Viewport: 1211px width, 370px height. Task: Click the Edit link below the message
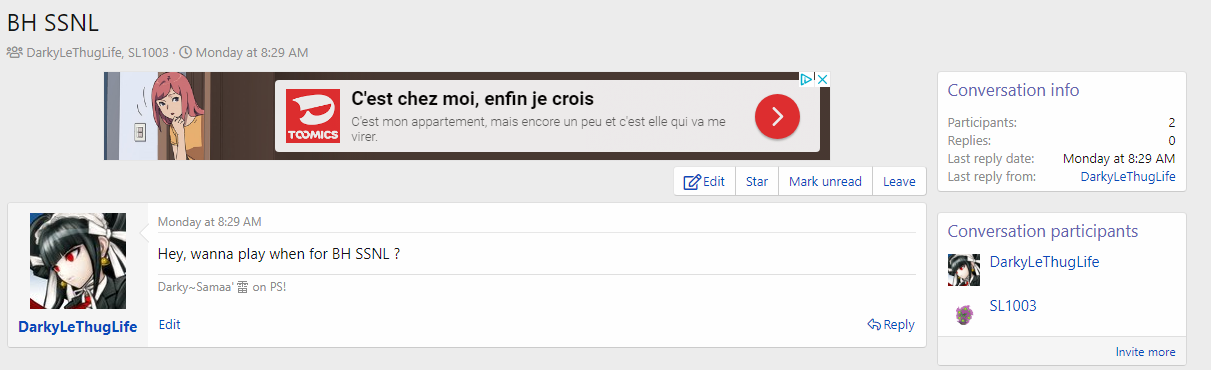170,325
